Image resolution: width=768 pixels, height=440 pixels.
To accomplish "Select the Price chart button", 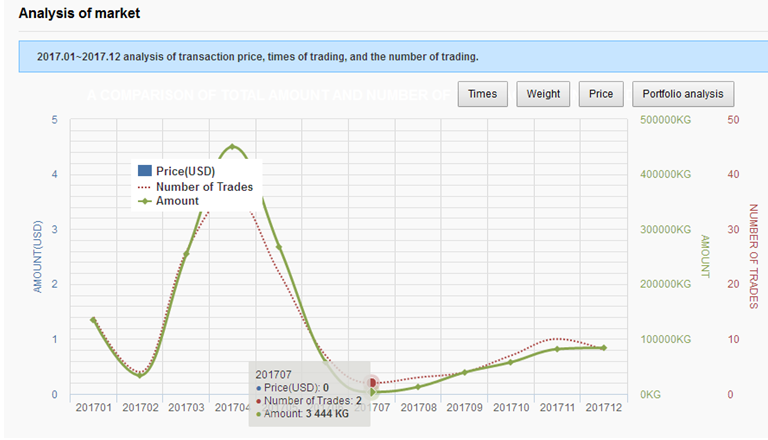I will (x=601, y=94).
